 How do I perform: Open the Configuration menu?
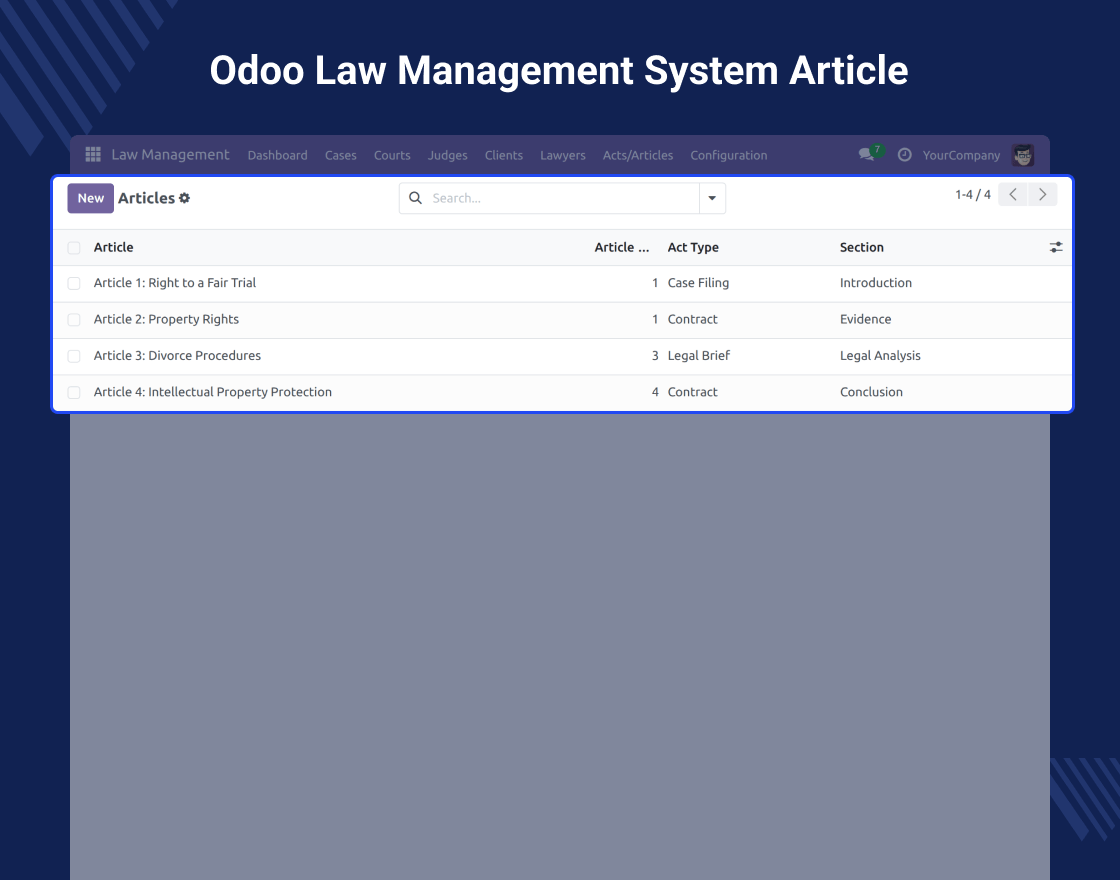click(x=729, y=155)
